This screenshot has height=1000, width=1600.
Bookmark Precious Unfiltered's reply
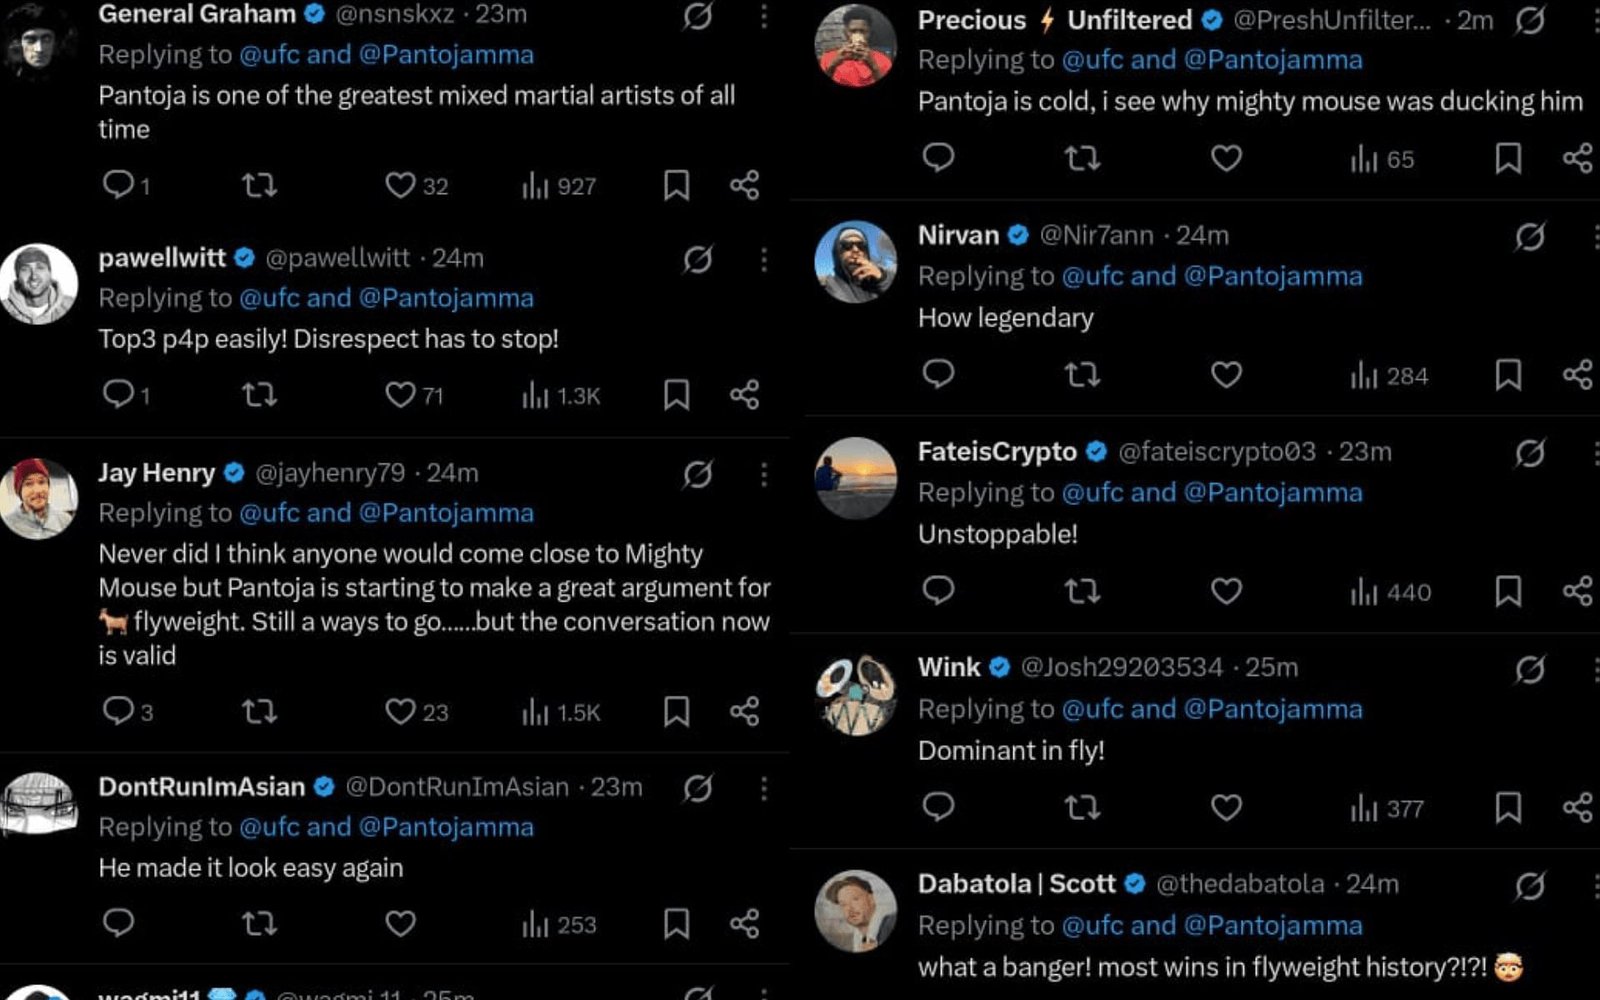(x=1508, y=158)
